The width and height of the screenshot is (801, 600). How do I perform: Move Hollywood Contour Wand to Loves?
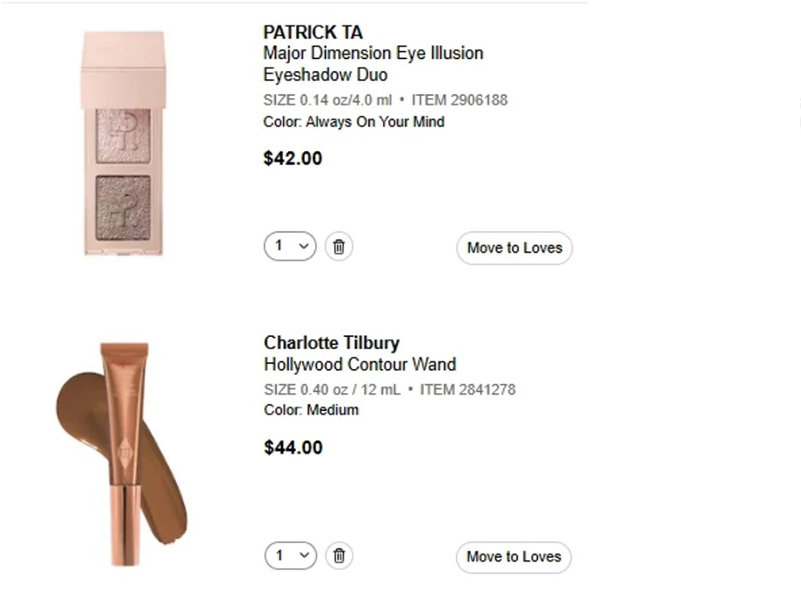click(x=514, y=557)
